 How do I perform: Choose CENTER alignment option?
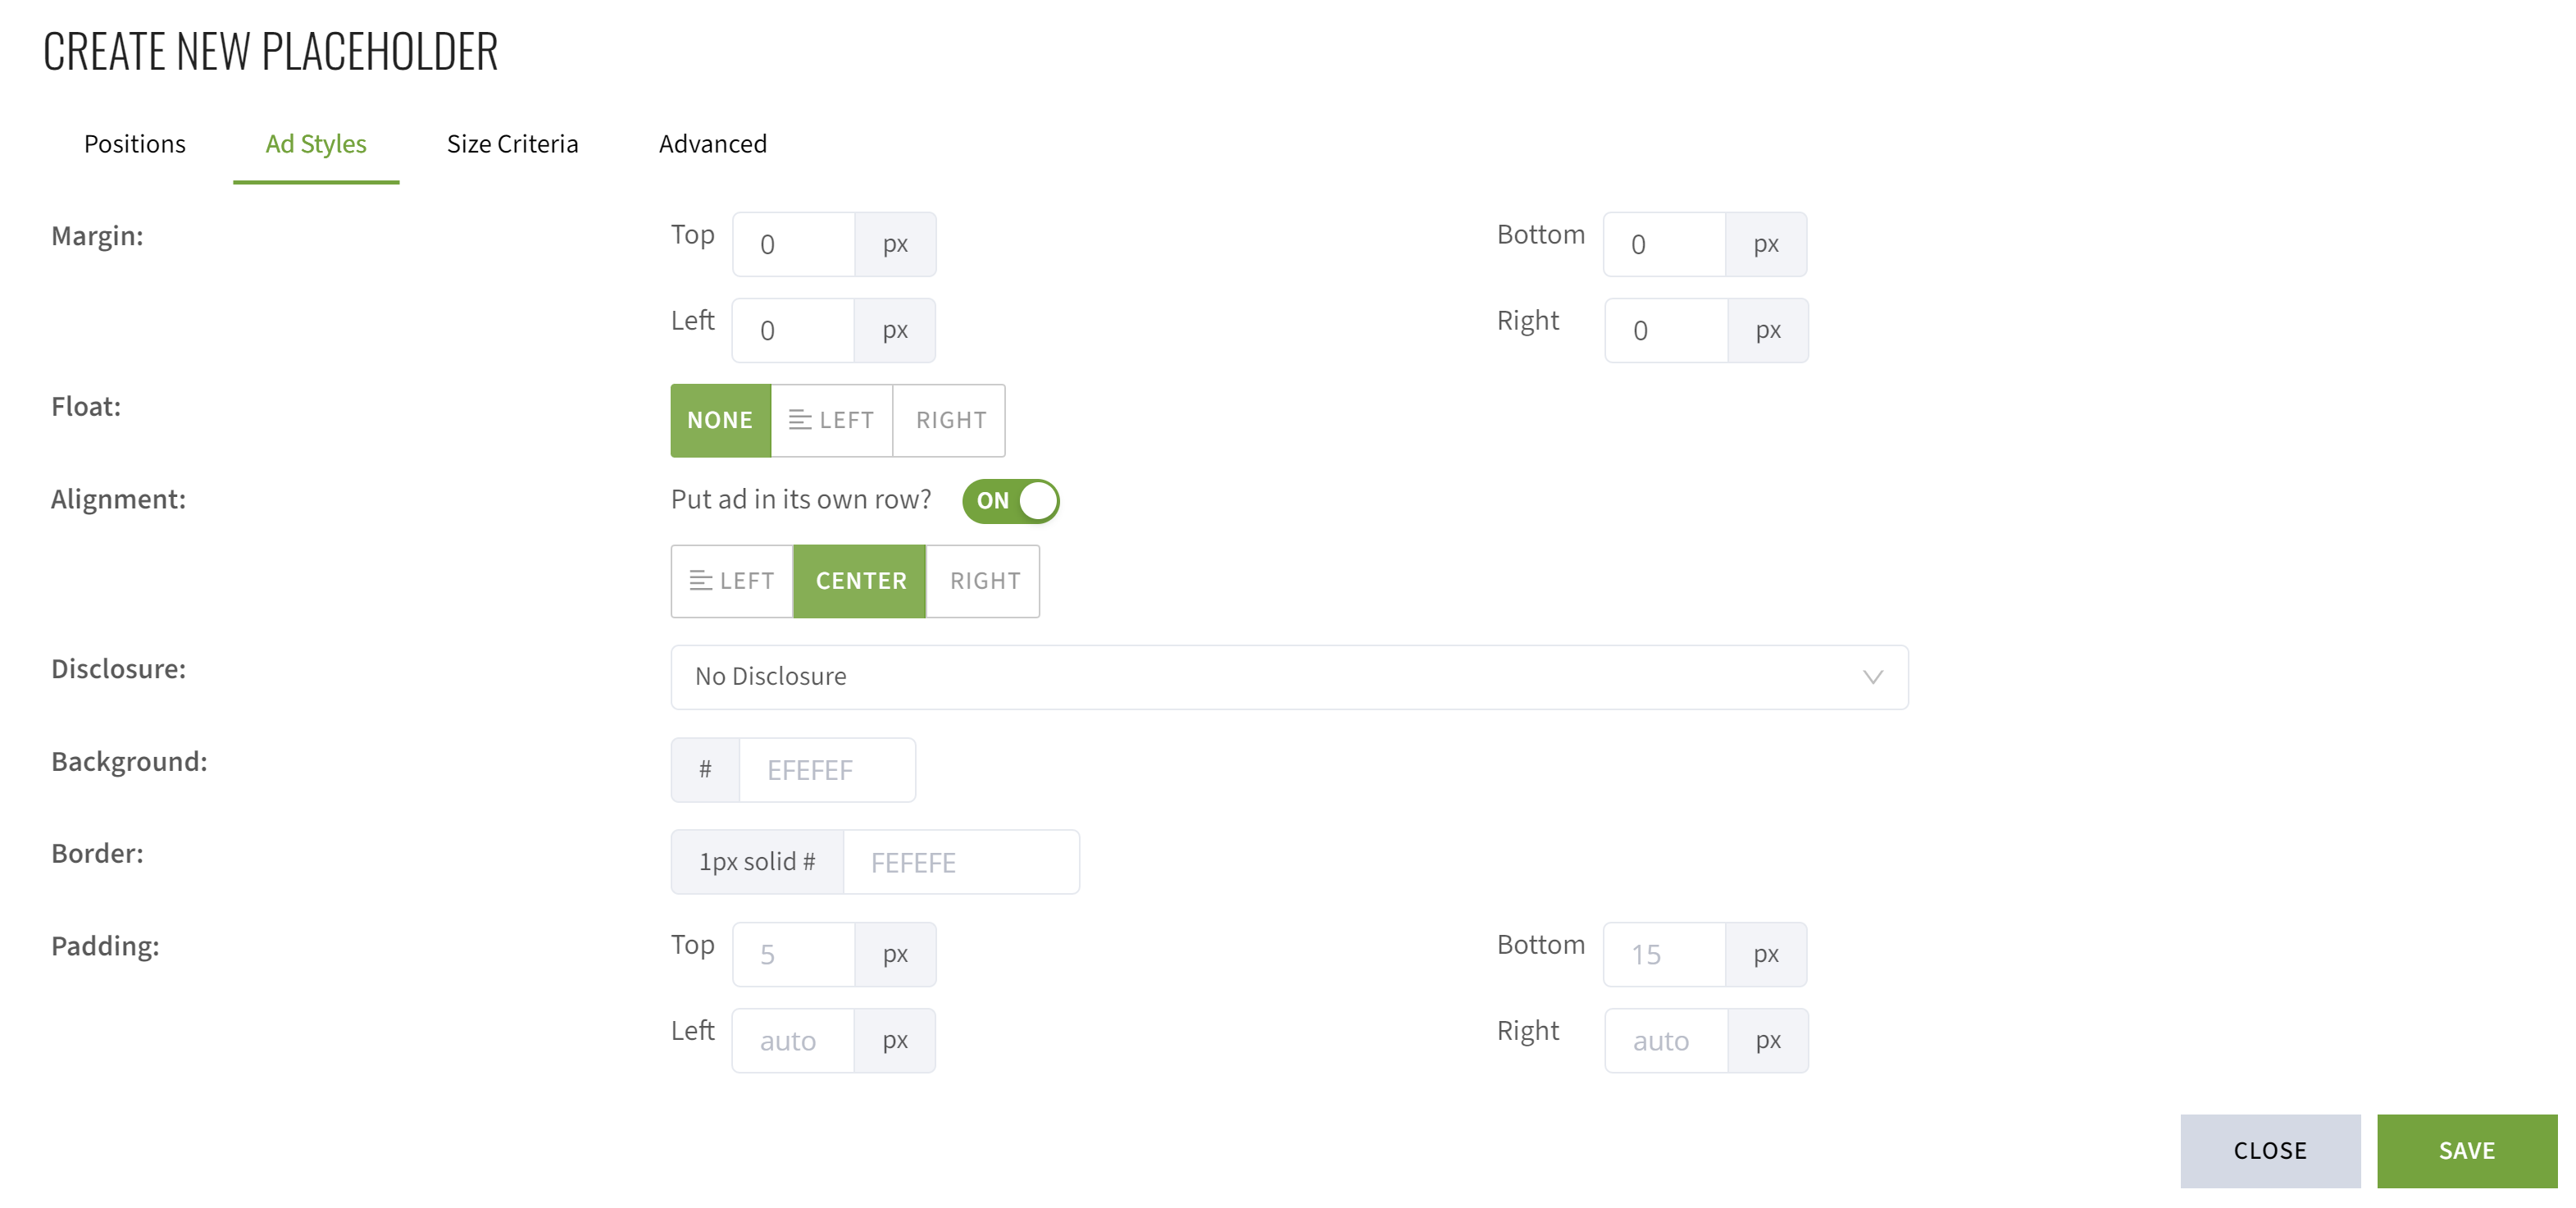click(860, 581)
